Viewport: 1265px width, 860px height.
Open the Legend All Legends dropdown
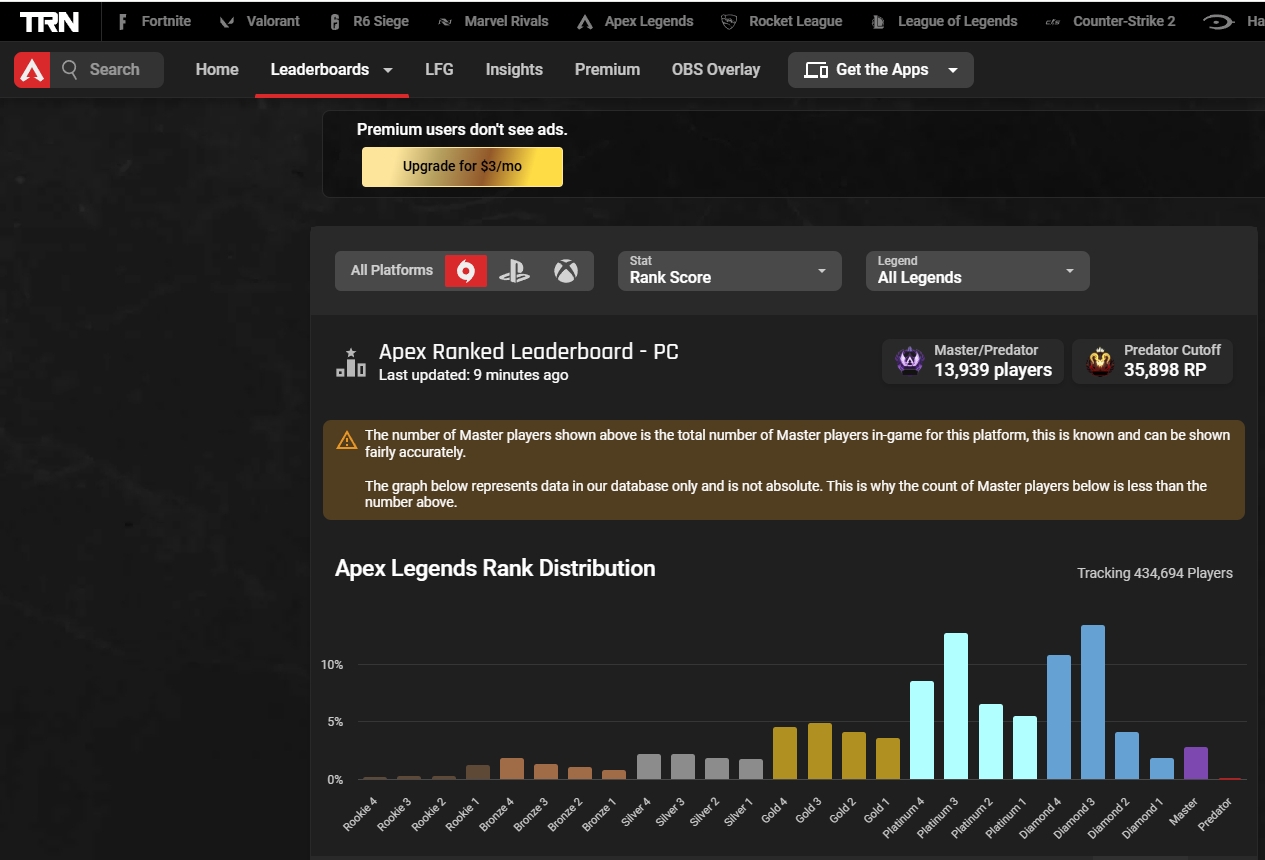pyautogui.click(x=978, y=271)
